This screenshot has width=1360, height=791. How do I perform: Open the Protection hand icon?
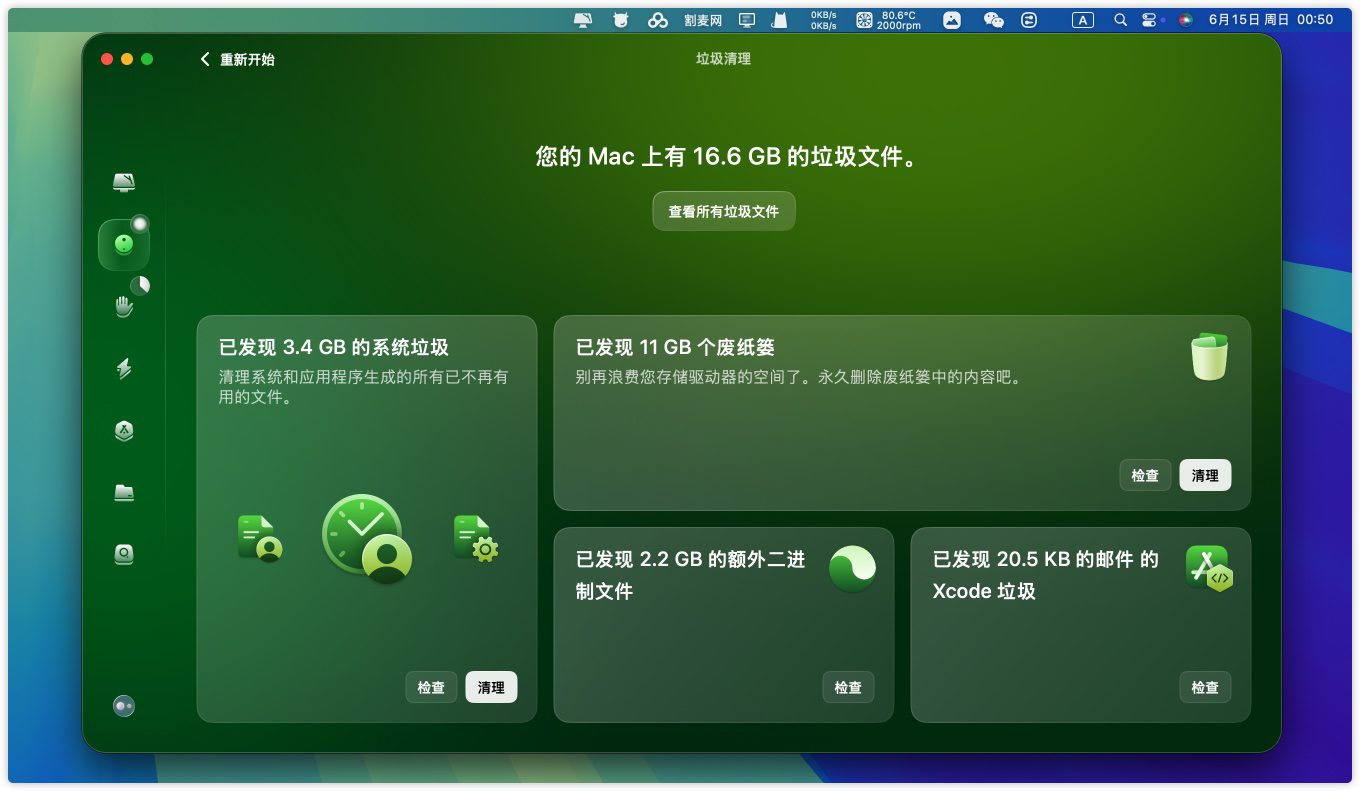point(124,306)
